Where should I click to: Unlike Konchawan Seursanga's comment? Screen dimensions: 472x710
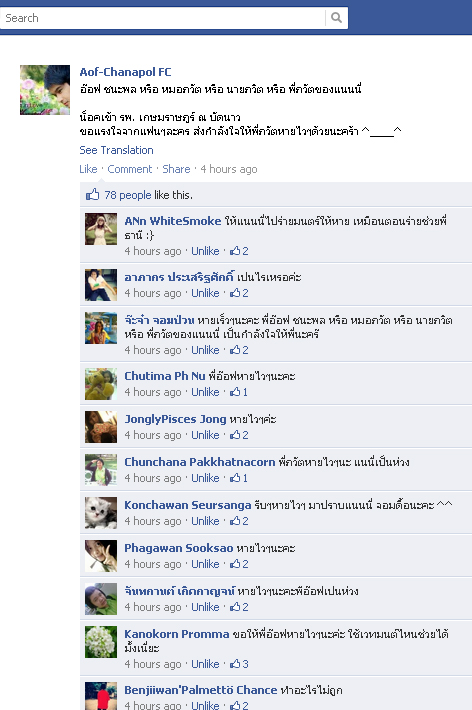pyautogui.click(x=205, y=521)
